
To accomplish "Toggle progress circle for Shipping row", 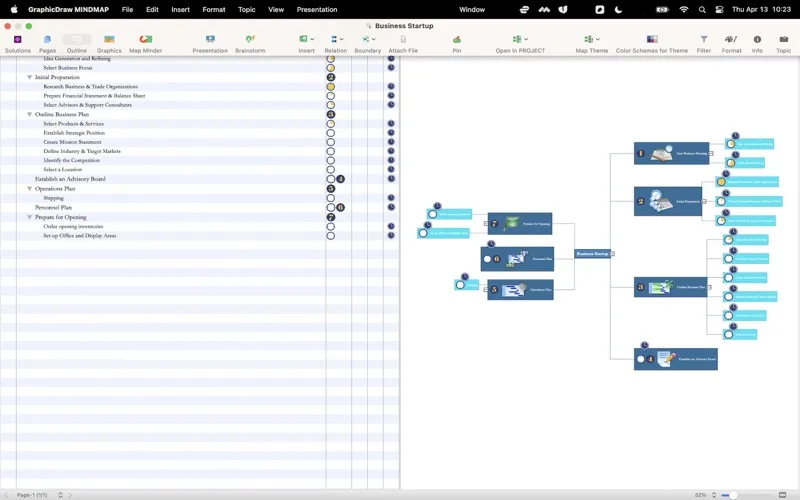I will 331,198.
